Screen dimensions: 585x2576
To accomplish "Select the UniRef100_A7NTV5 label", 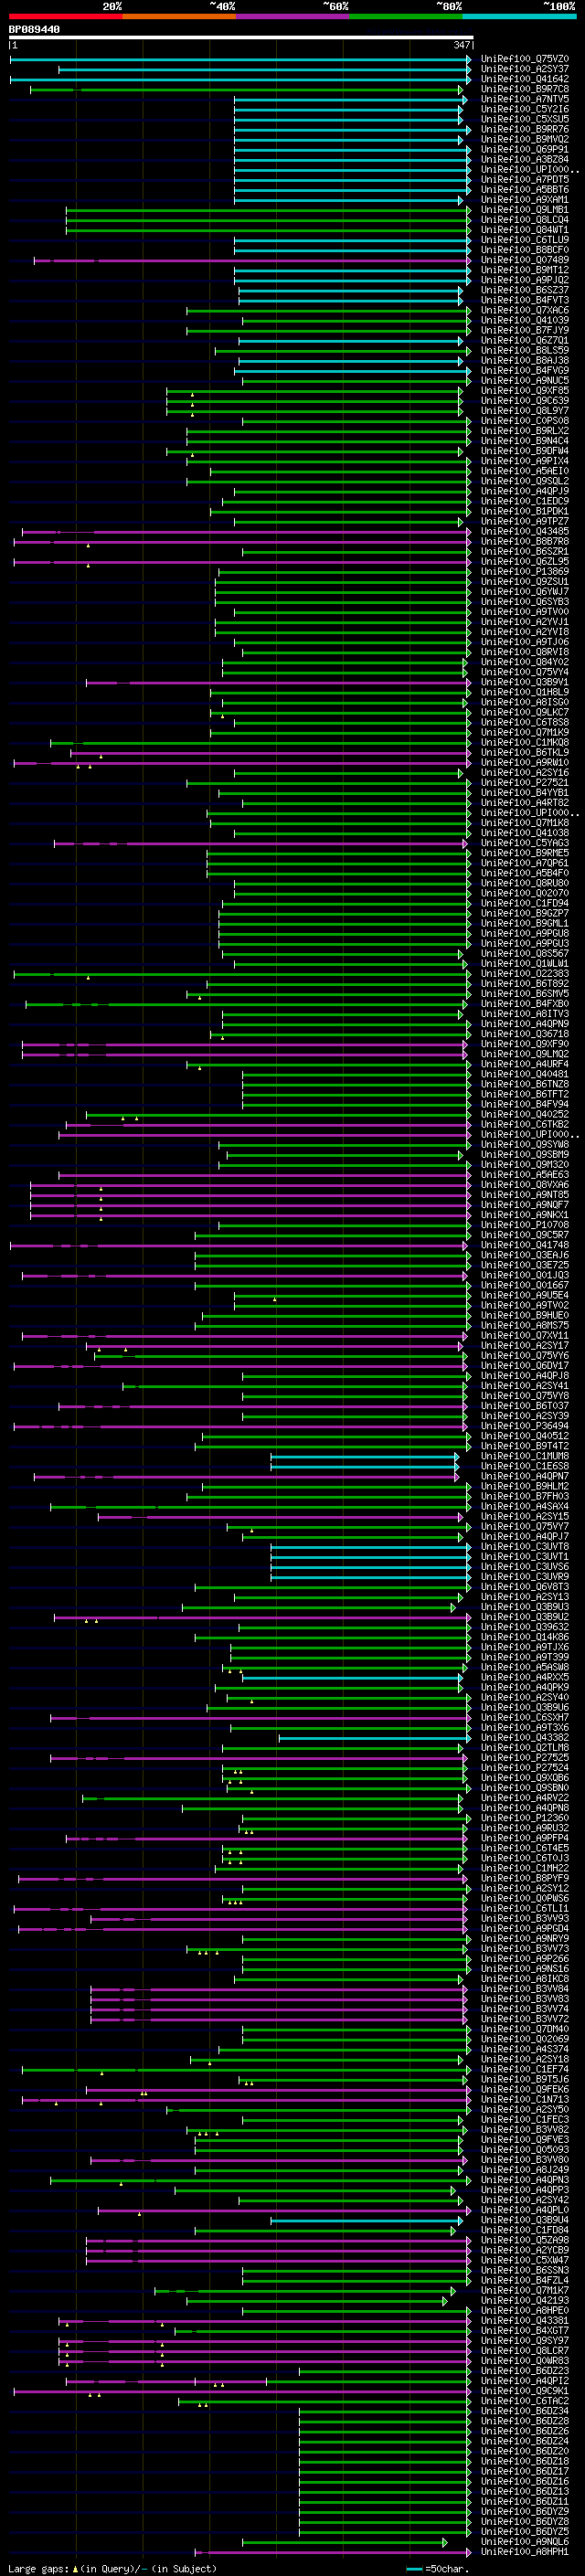I will click(x=524, y=99).
